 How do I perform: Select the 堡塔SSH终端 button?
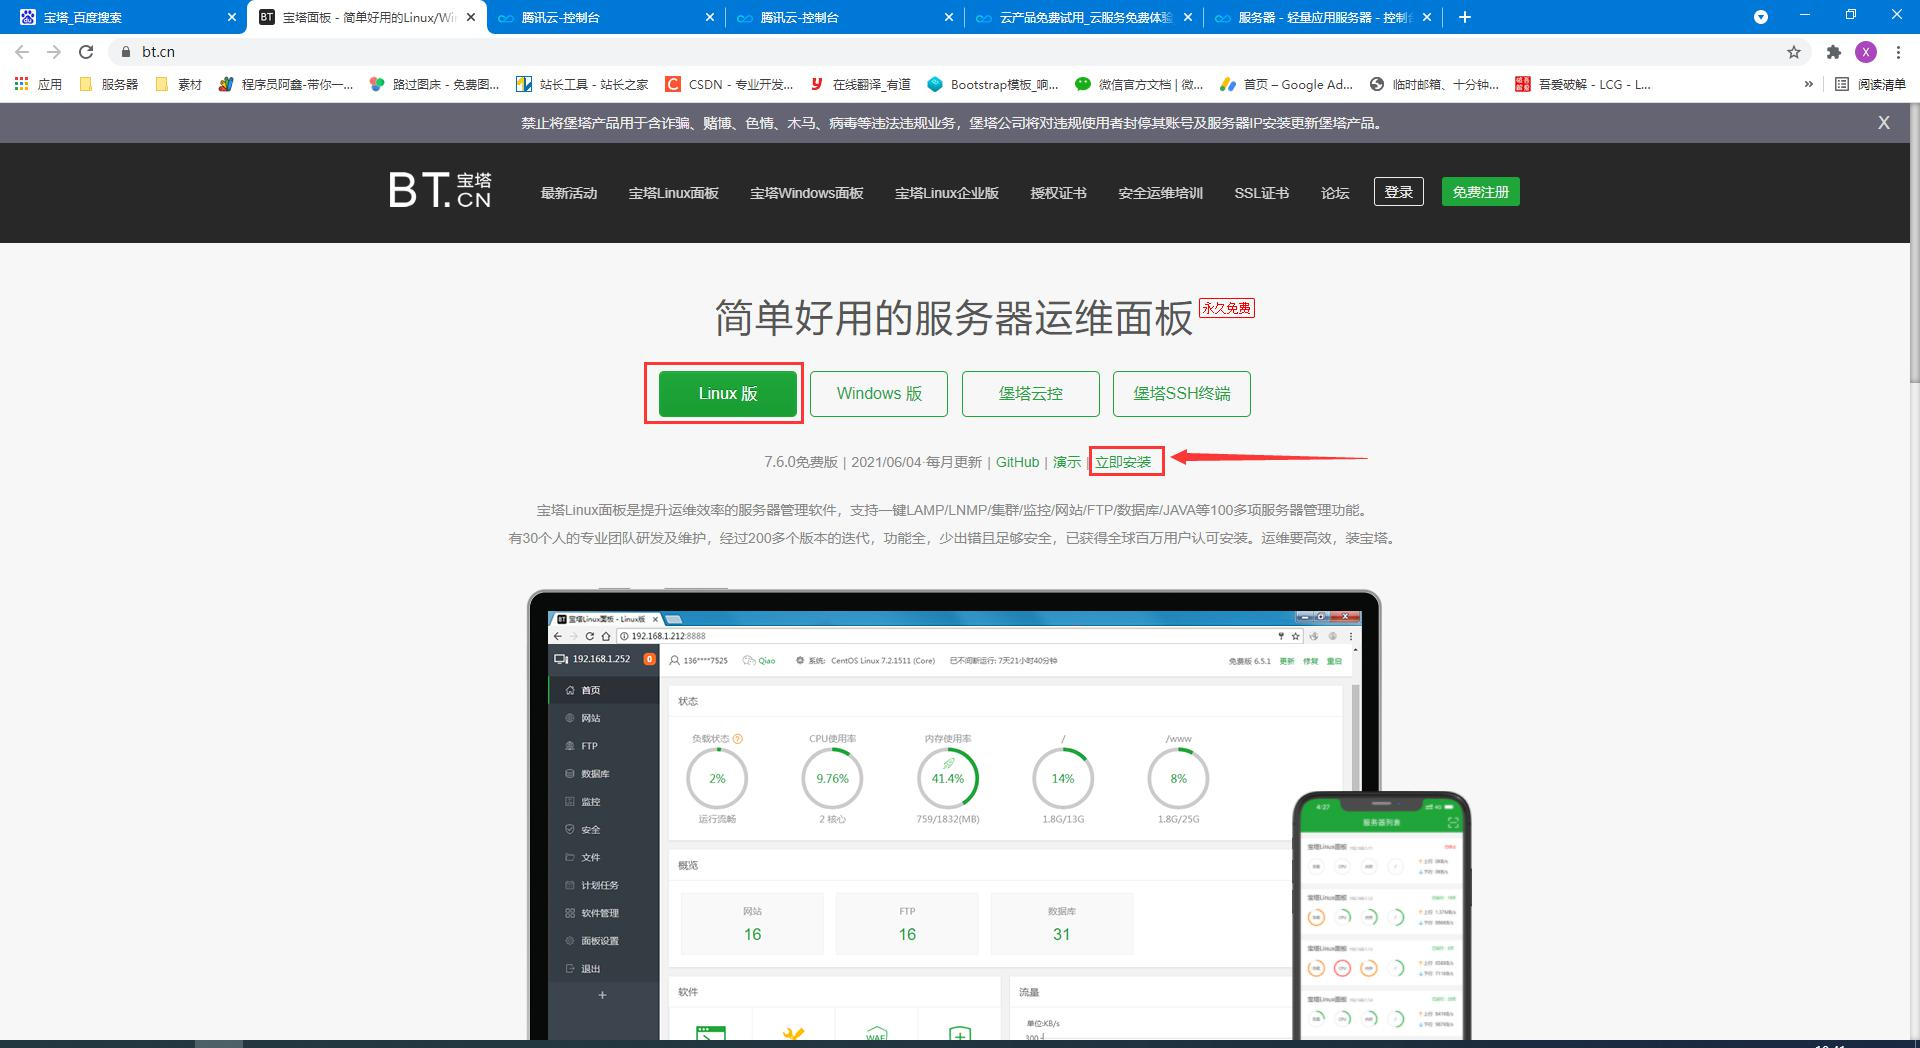pyautogui.click(x=1182, y=394)
